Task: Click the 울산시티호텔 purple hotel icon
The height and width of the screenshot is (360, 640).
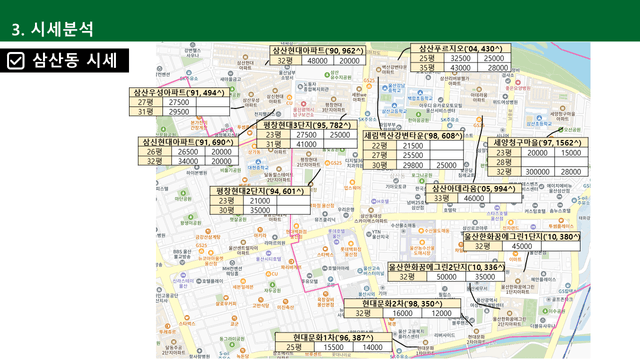Action: (268, 253)
